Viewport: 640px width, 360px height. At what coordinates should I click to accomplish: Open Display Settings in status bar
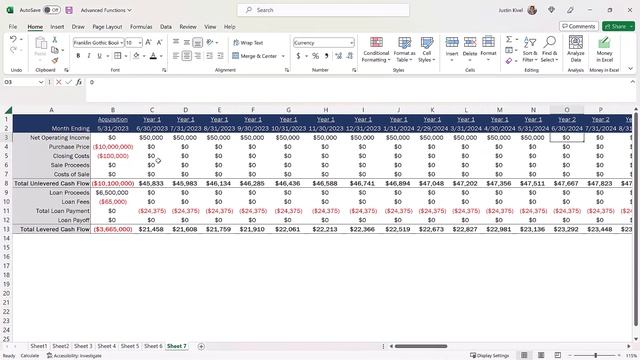(x=489, y=355)
